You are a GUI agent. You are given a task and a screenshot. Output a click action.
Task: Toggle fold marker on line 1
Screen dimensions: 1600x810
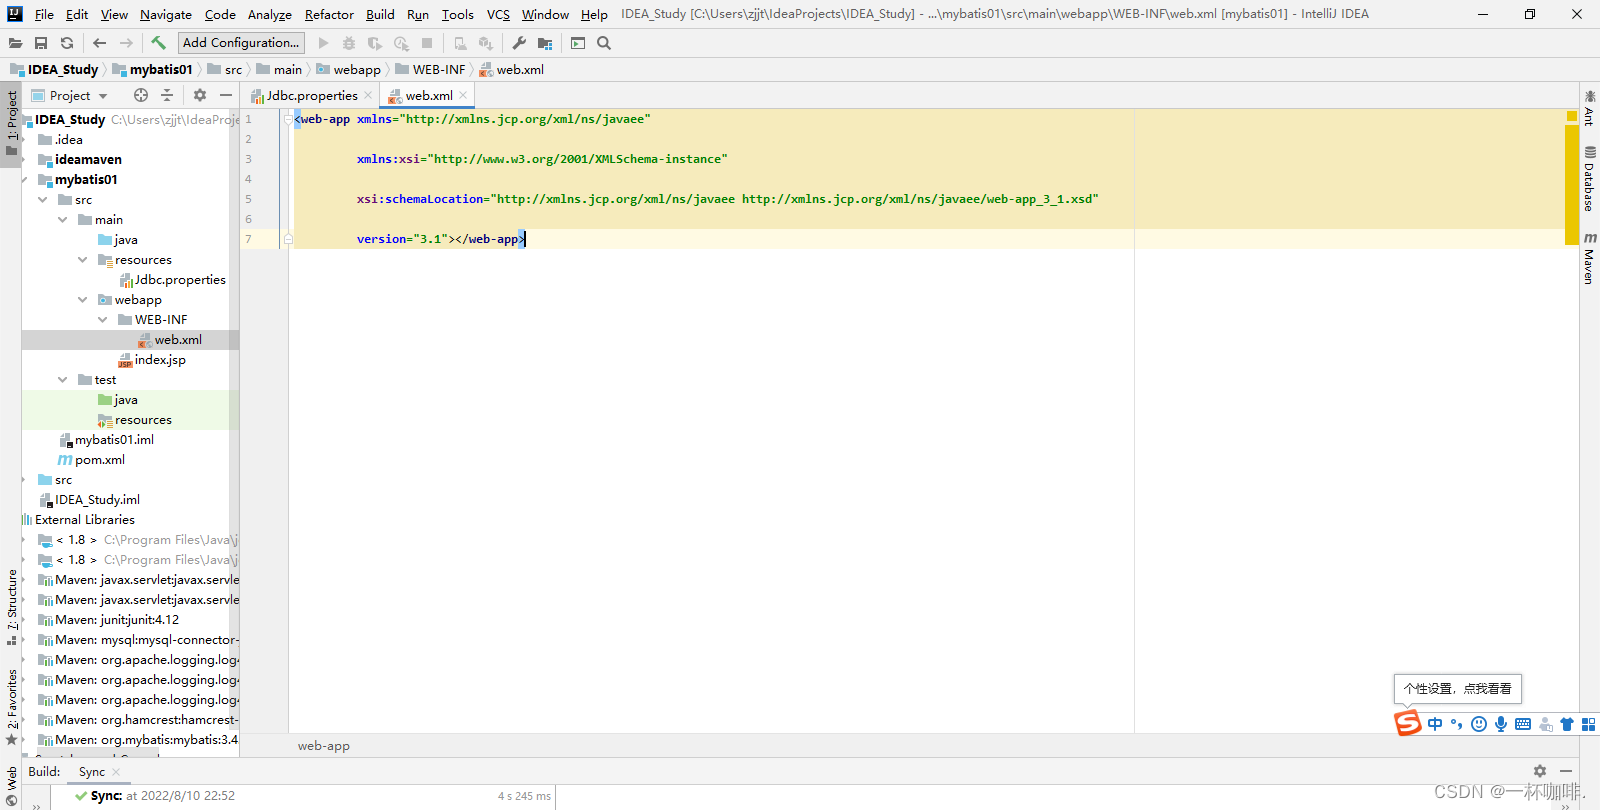[x=288, y=119]
